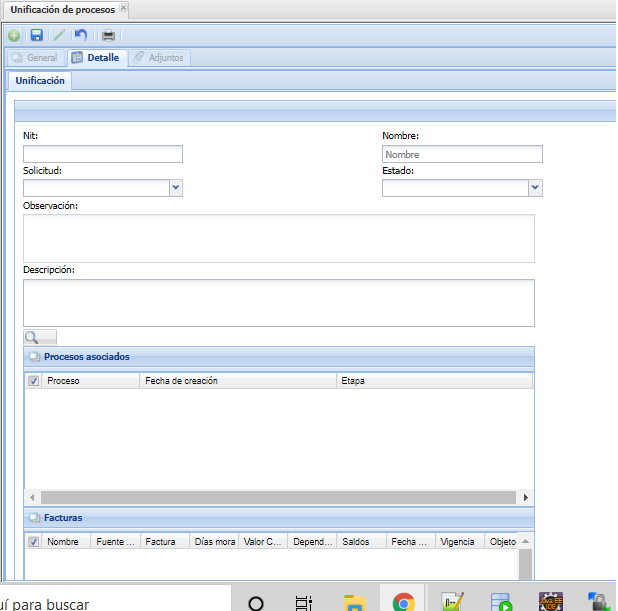Toggle select-all checkbox in Procesos asociados grid

click(34, 381)
